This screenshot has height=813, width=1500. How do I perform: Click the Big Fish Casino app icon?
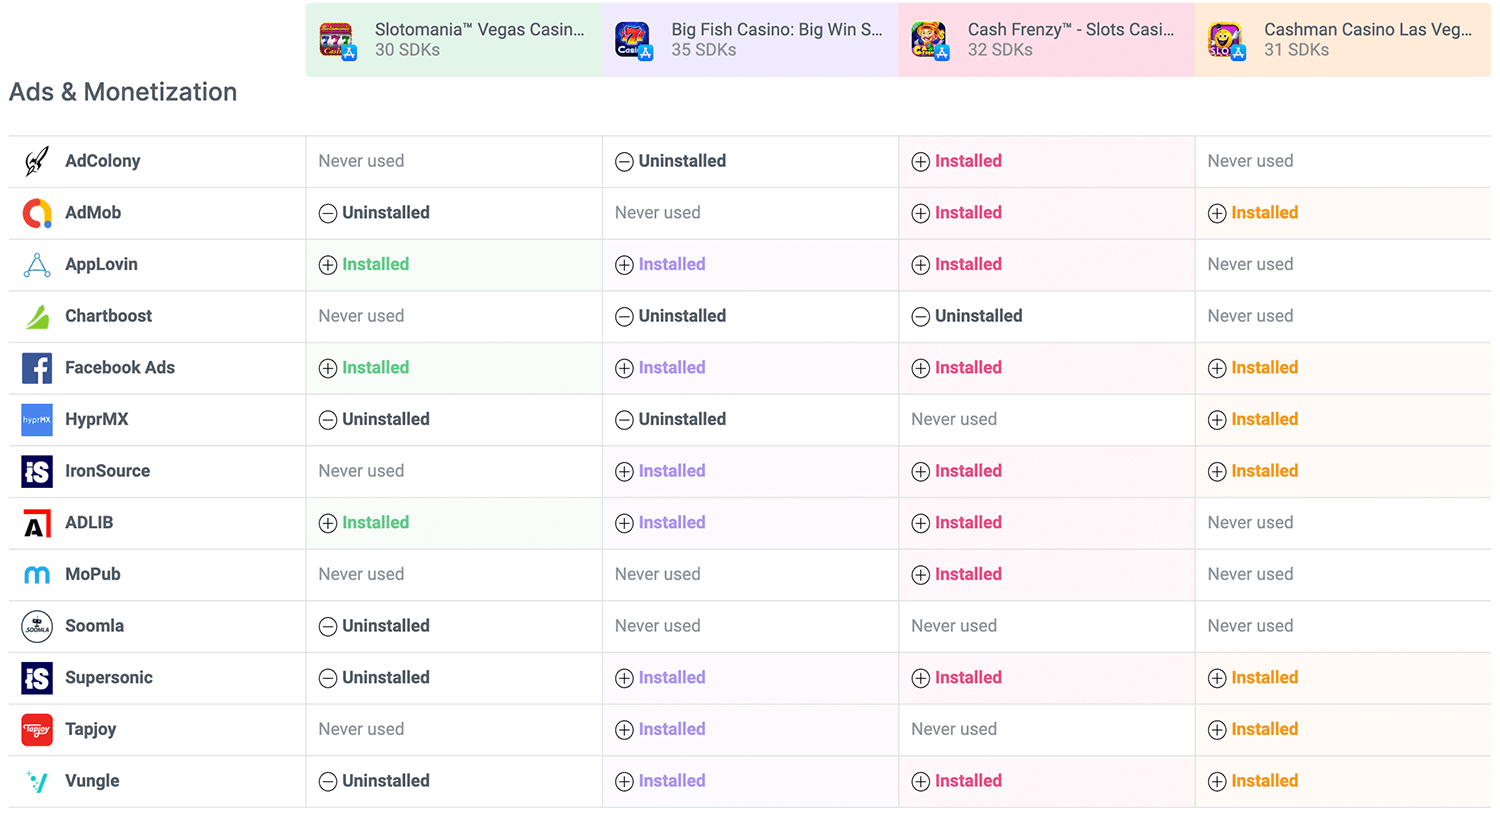tap(633, 40)
